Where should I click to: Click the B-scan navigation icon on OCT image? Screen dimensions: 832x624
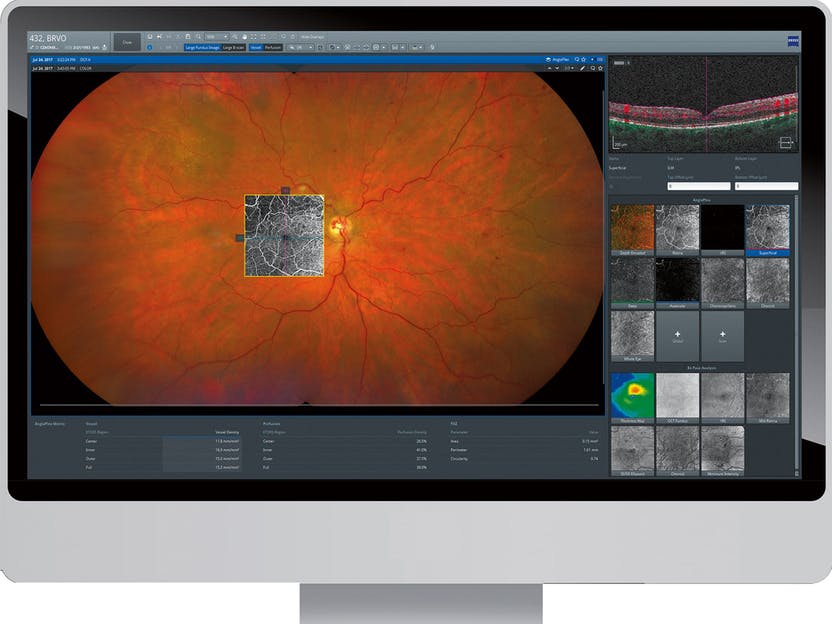(786, 142)
